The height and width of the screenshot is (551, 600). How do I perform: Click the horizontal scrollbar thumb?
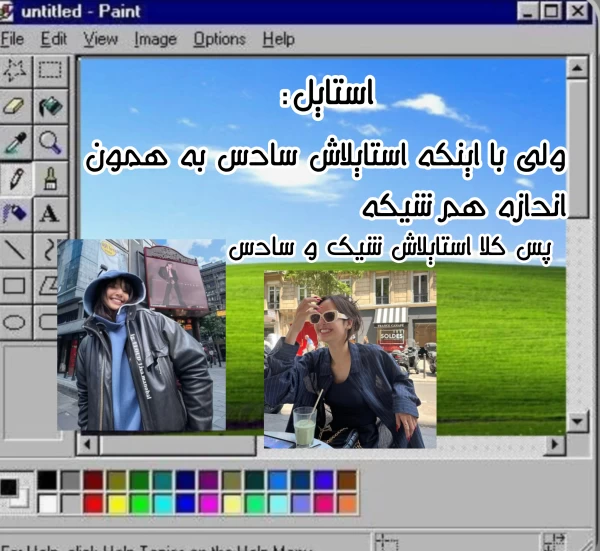click(178, 445)
